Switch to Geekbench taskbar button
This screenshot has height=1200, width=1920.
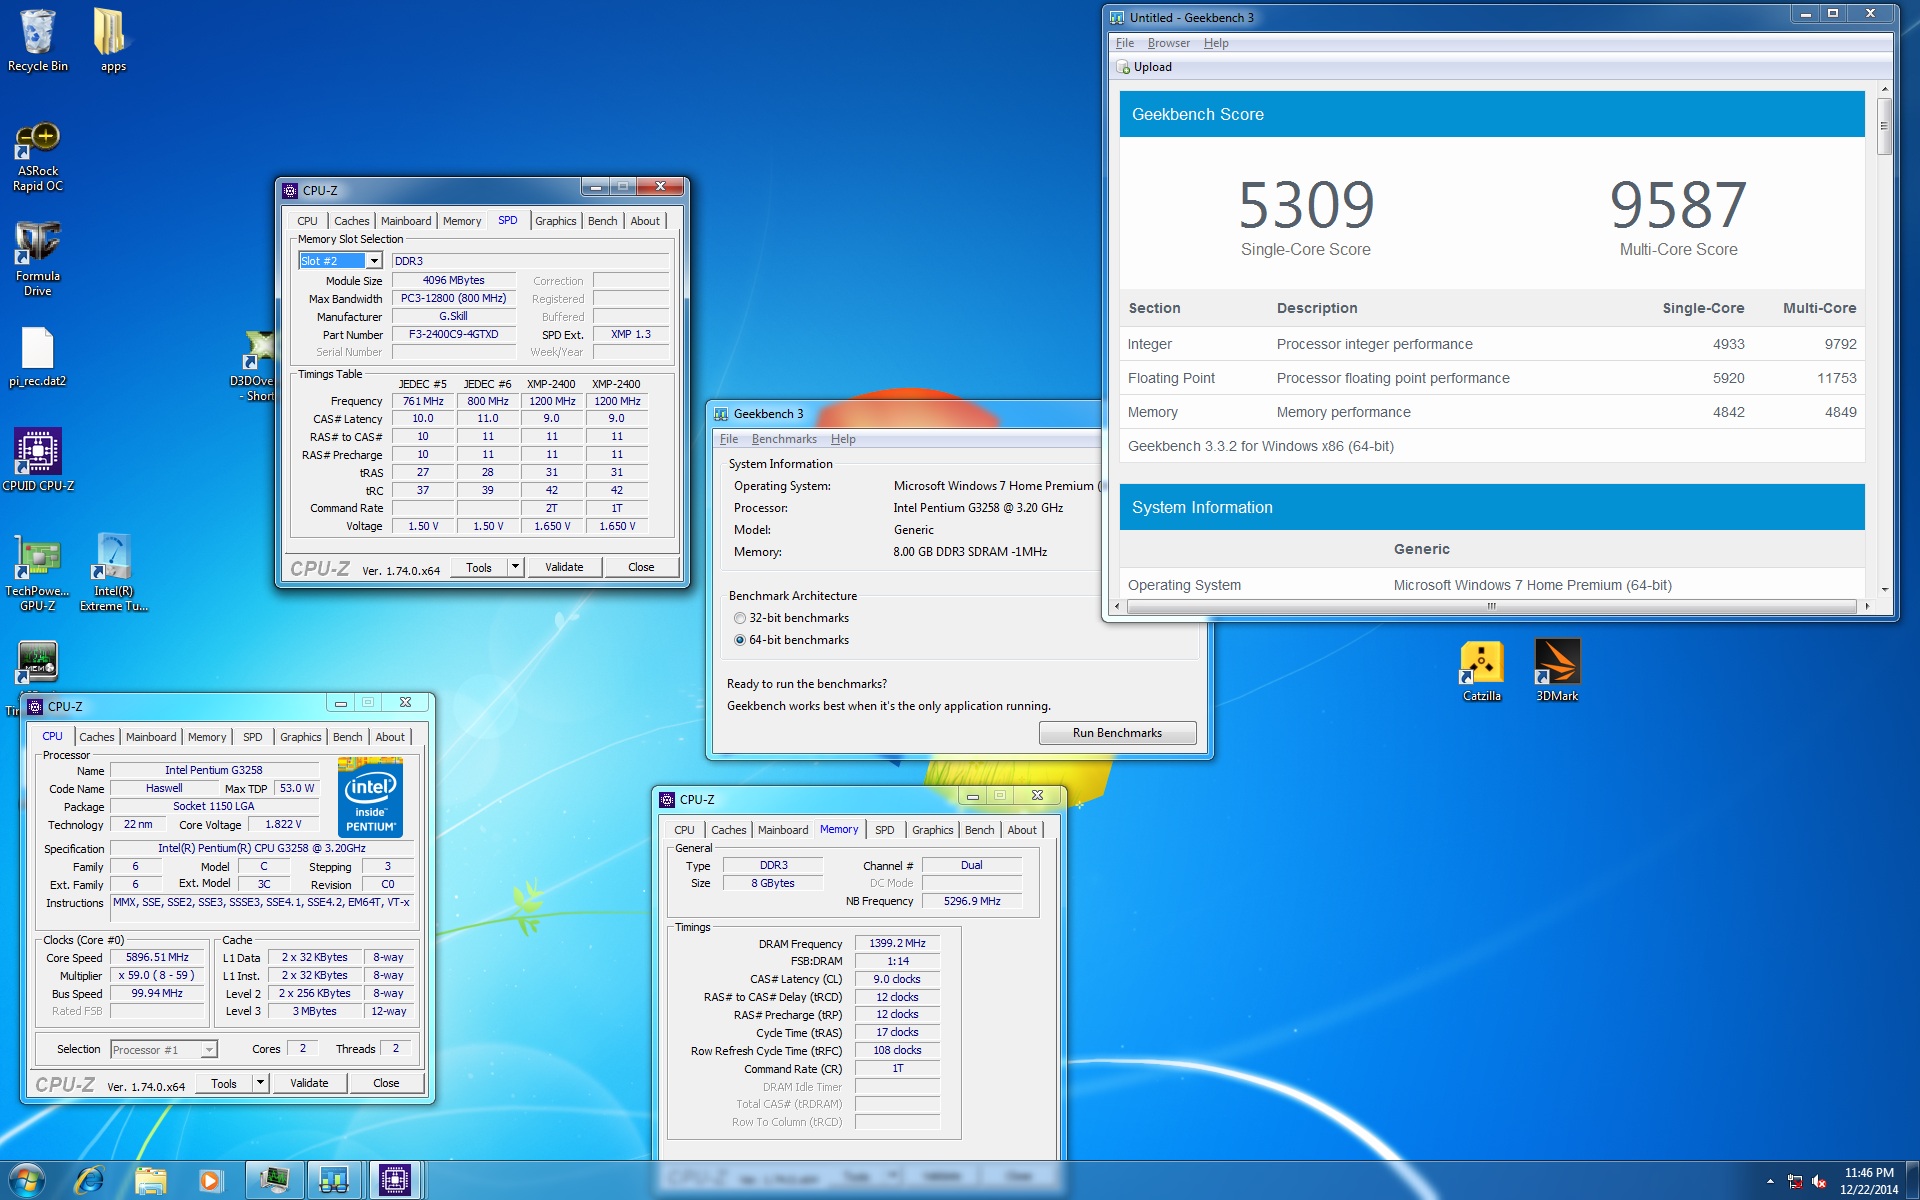(334, 1180)
